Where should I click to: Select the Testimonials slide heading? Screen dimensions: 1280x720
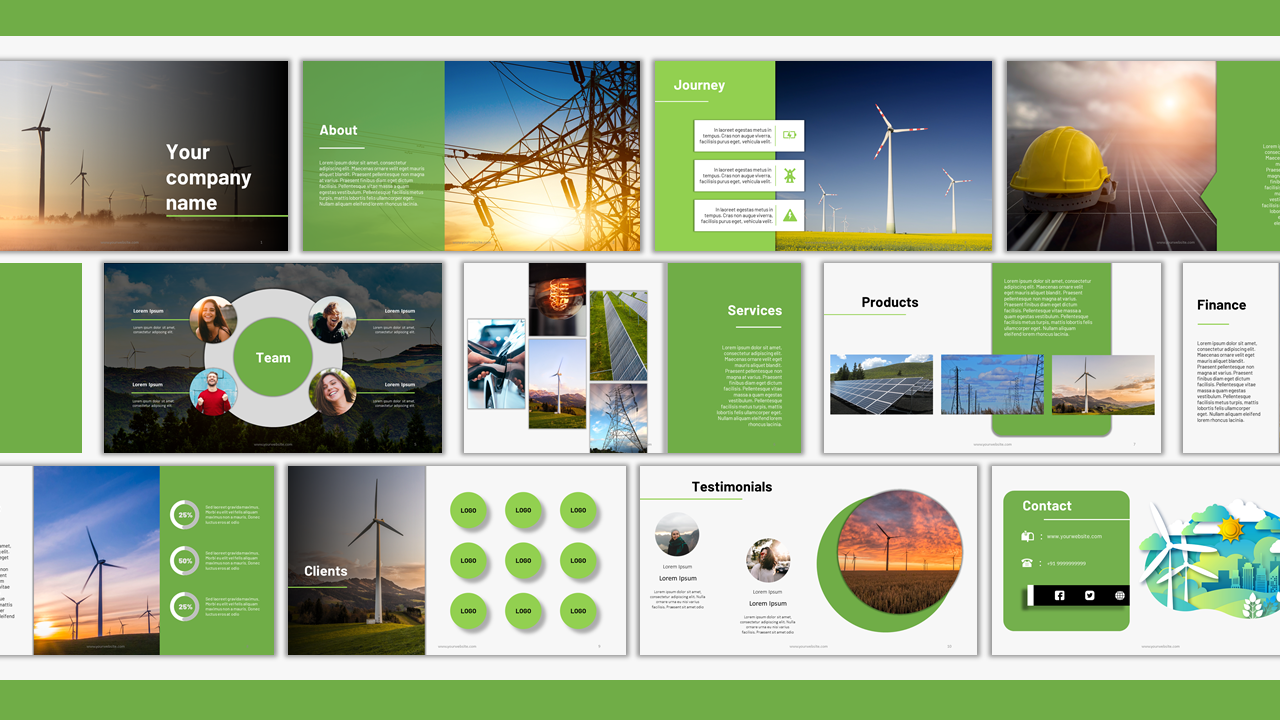[732, 487]
